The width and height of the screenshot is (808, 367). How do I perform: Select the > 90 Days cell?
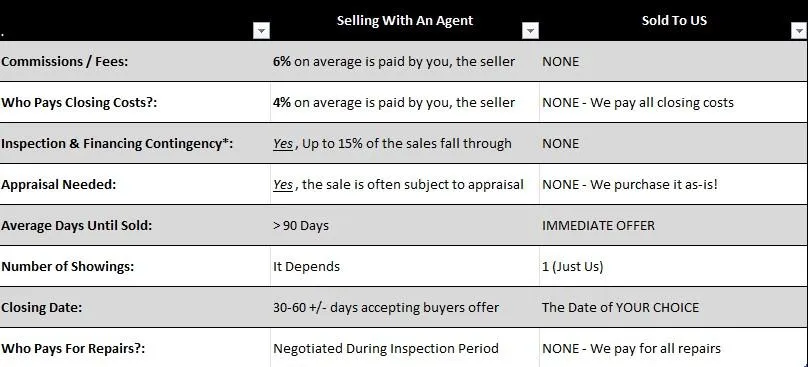(x=405, y=225)
